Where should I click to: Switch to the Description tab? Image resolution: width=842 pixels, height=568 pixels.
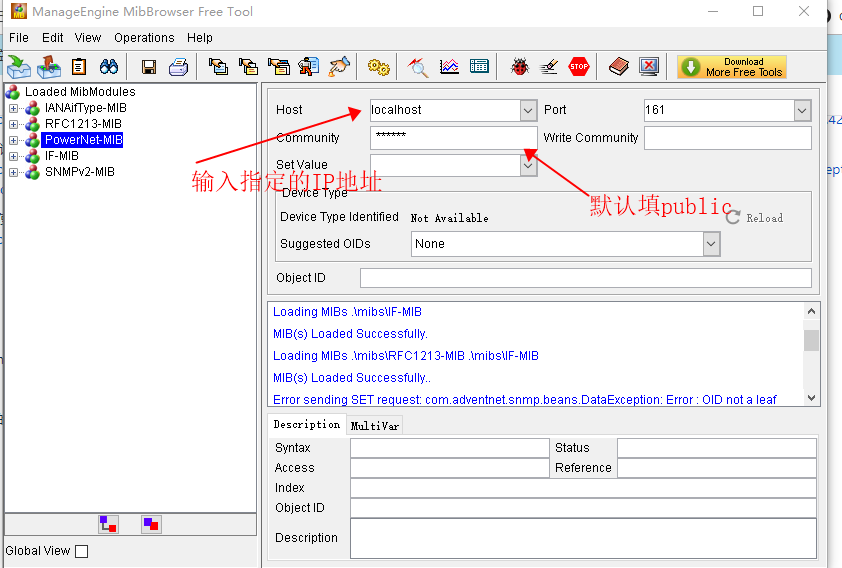coord(307,424)
